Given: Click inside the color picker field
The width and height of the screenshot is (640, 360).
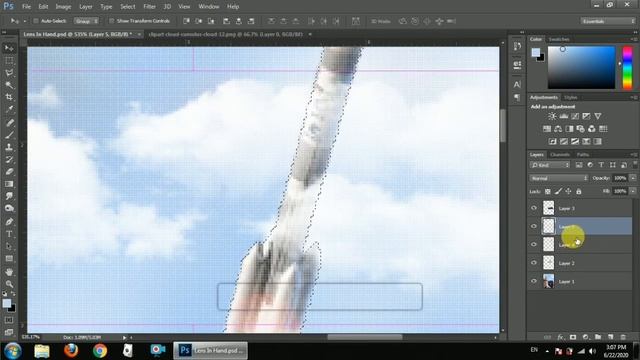Looking at the screenshot, I should [x=581, y=67].
